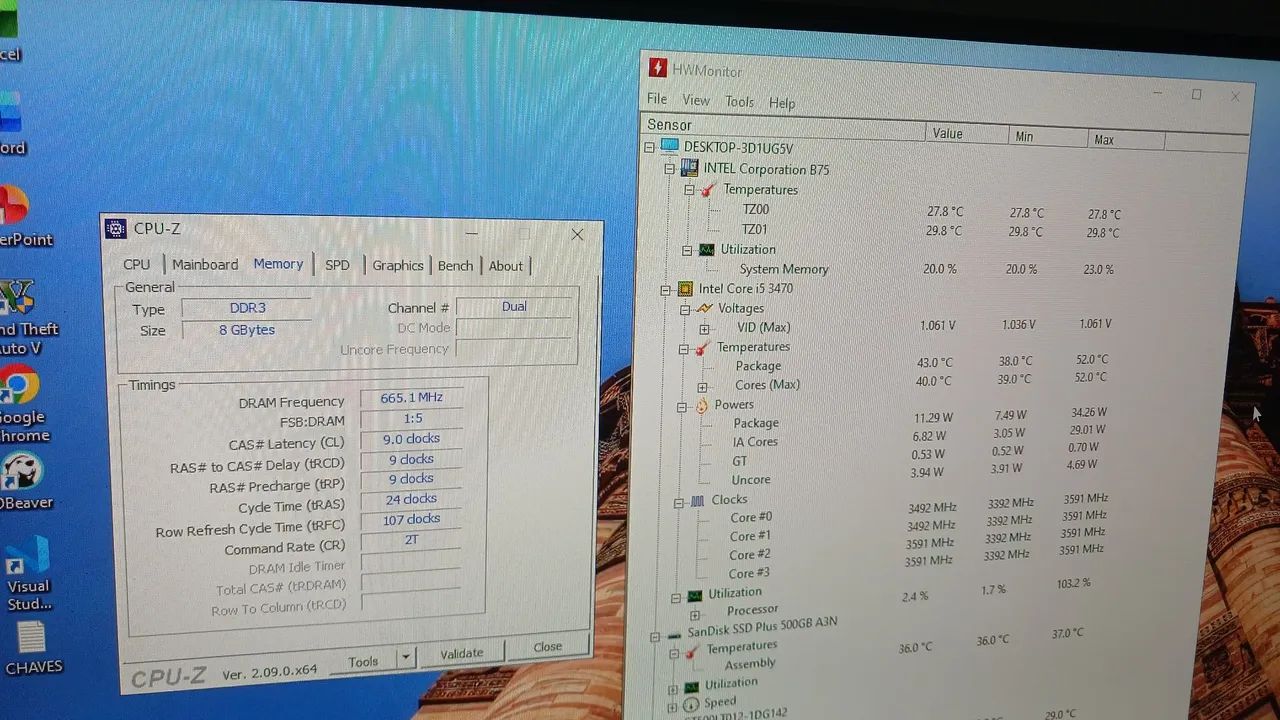Click the CPU Temperatures thermometer icon

[703, 348]
